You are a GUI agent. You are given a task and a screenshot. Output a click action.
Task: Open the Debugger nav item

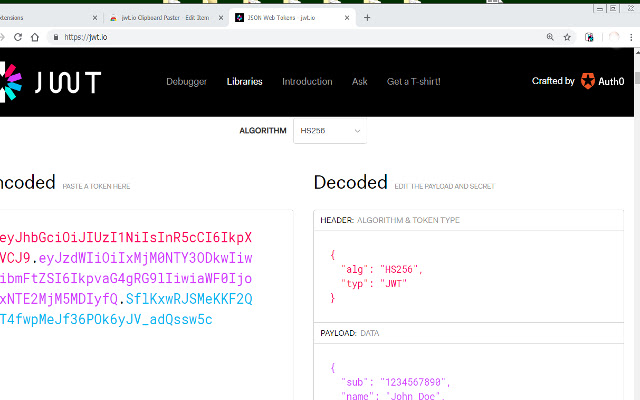tap(186, 82)
